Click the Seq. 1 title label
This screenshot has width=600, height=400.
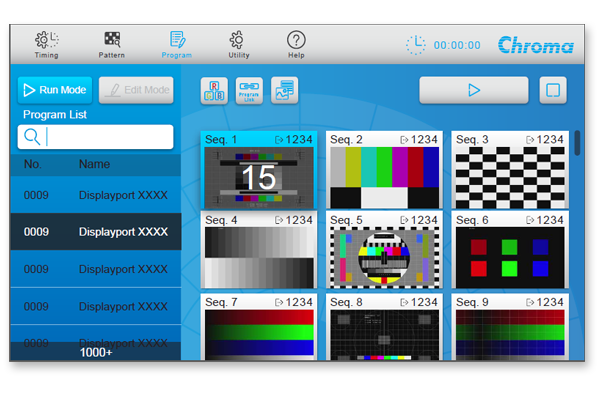221,139
